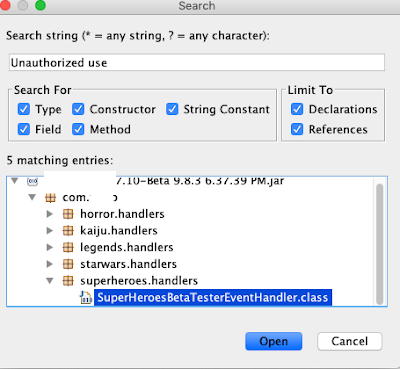Uncheck the Constructor option
This screenshot has height=369, width=400.
tap(78, 109)
